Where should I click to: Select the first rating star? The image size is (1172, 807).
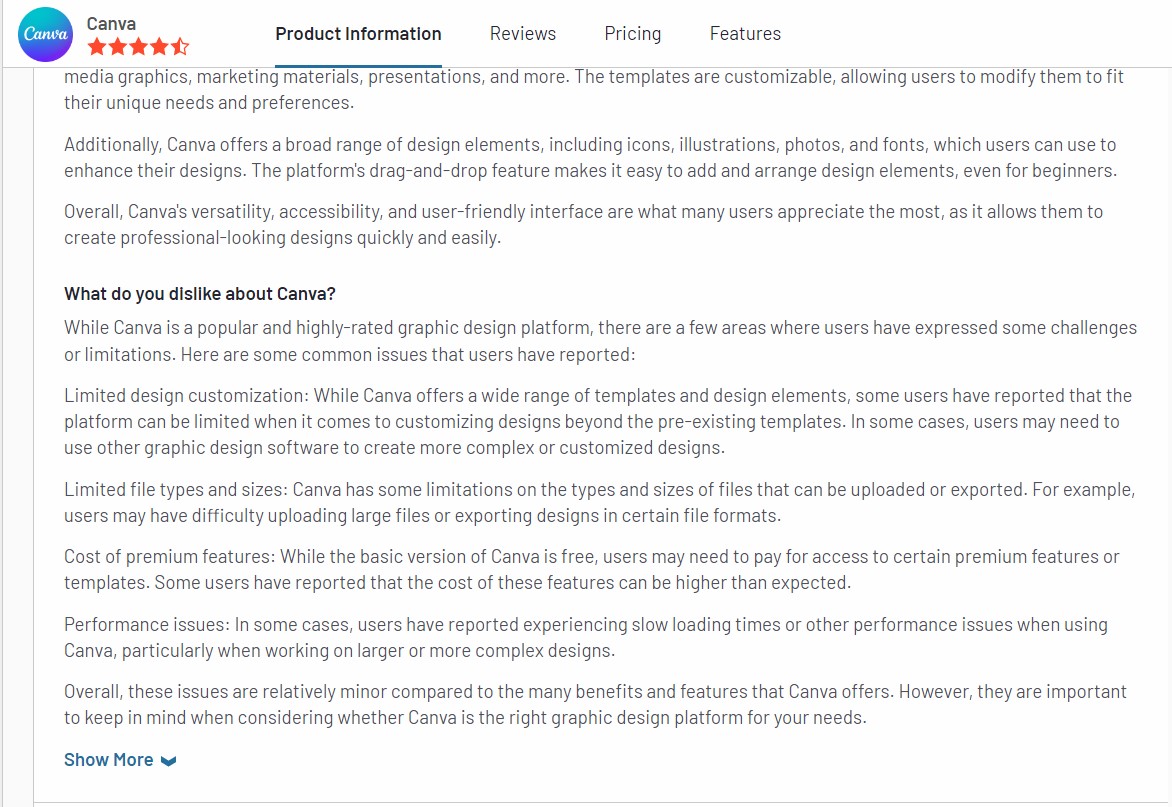click(x=96, y=46)
